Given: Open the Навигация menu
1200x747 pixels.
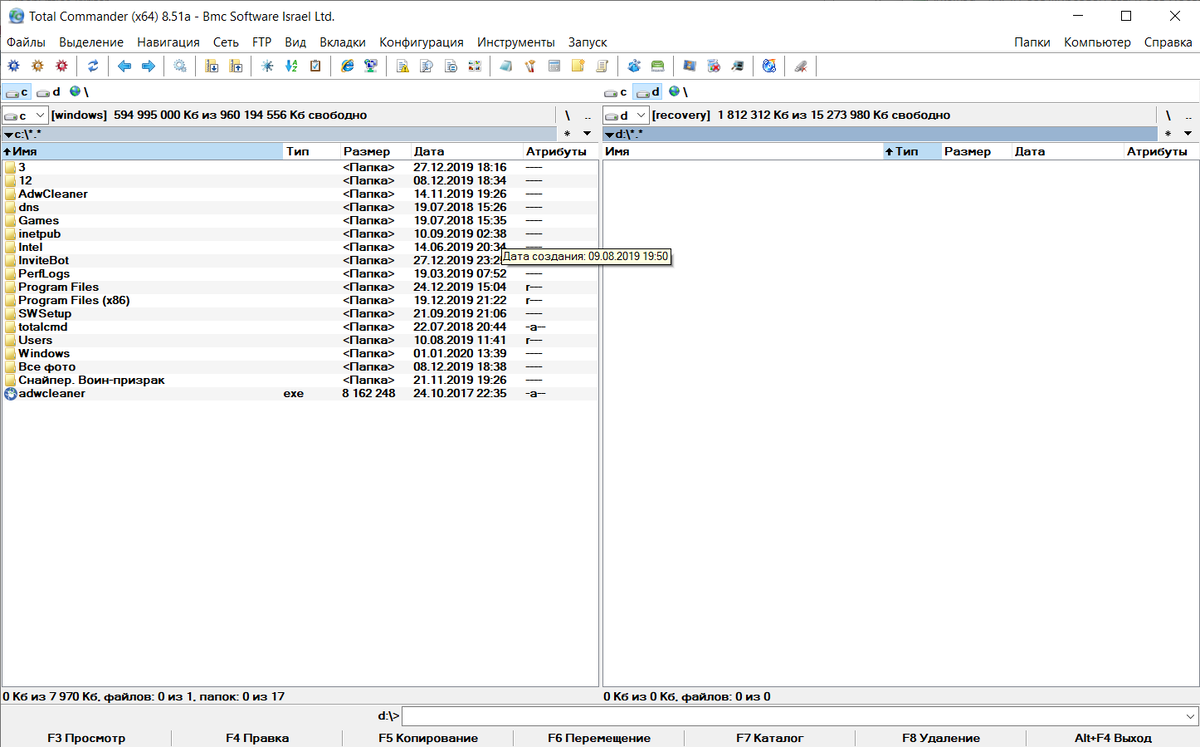Looking at the screenshot, I should point(168,42).
